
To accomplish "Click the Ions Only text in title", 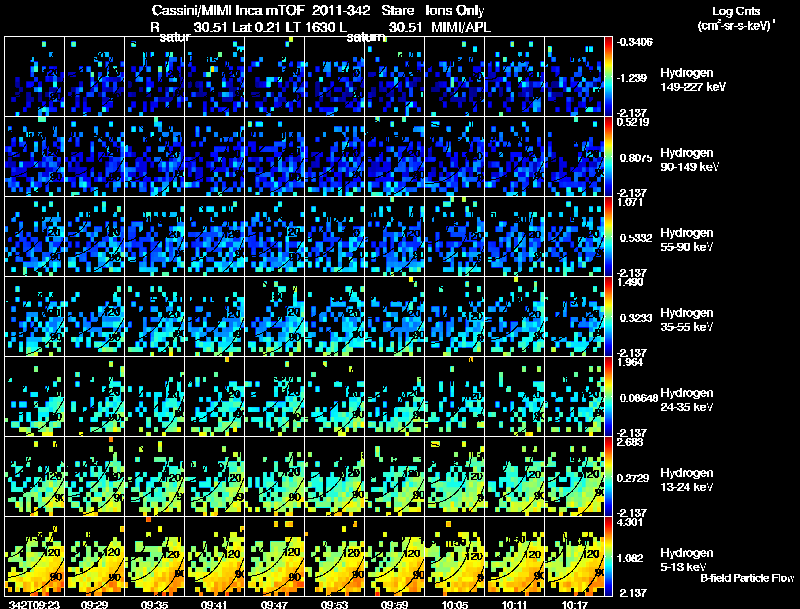I will click(455, 10).
